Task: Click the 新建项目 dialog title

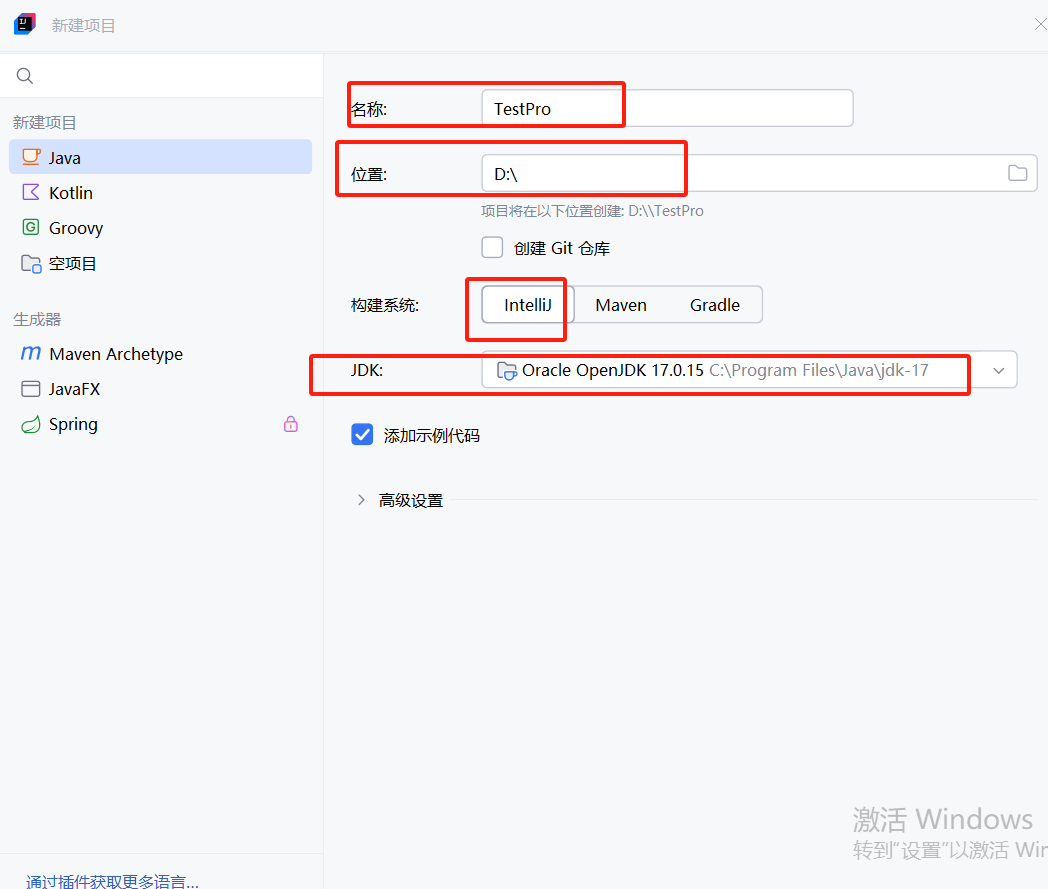Action: (84, 25)
